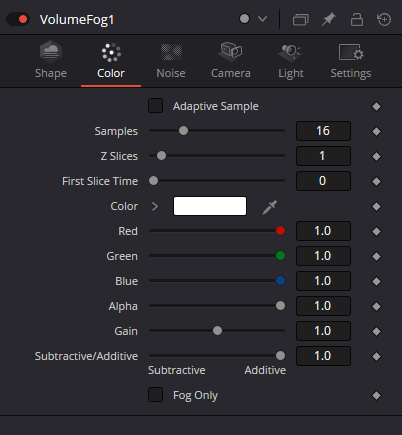Pick a color with the eyedropper
Viewport: 402px width, 435px height.
[x=269, y=207]
